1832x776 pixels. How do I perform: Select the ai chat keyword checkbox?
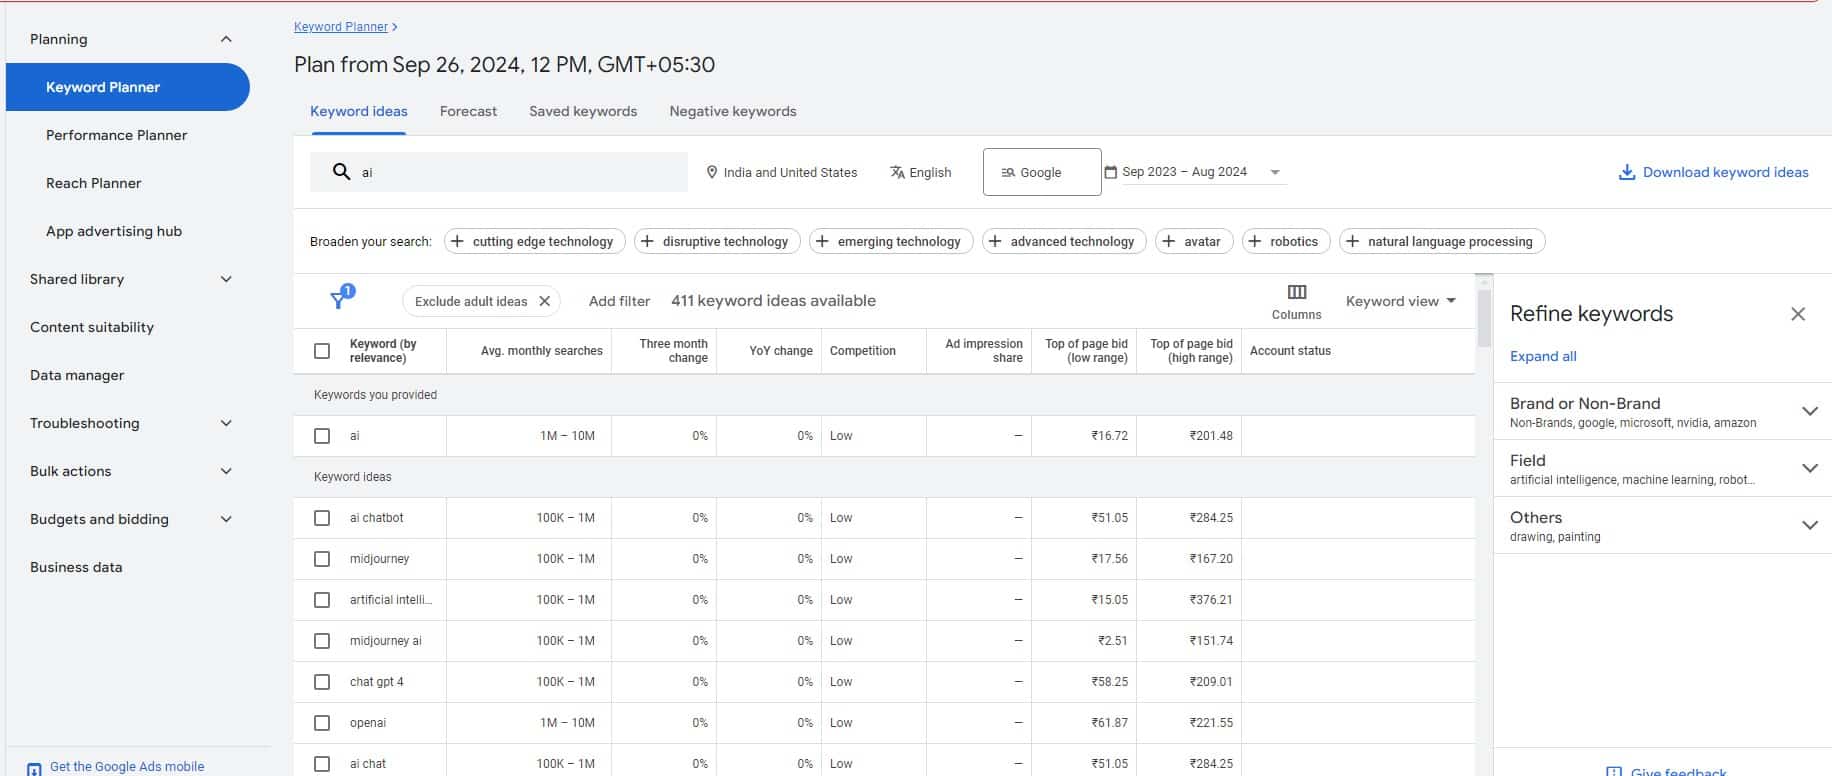pyautogui.click(x=322, y=764)
